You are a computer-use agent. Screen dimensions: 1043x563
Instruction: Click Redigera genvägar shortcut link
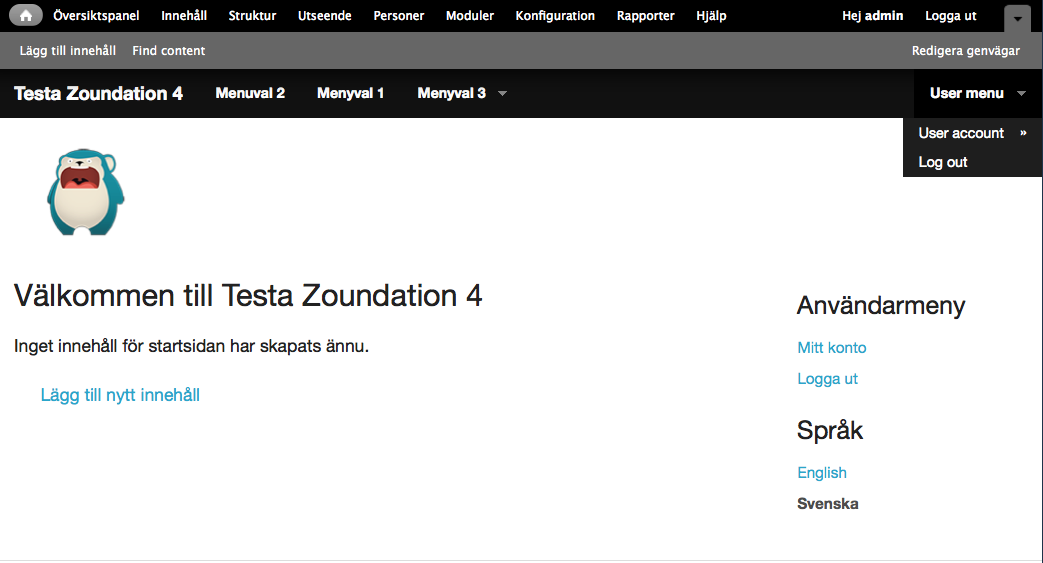pyautogui.click(x=965, y=51)
